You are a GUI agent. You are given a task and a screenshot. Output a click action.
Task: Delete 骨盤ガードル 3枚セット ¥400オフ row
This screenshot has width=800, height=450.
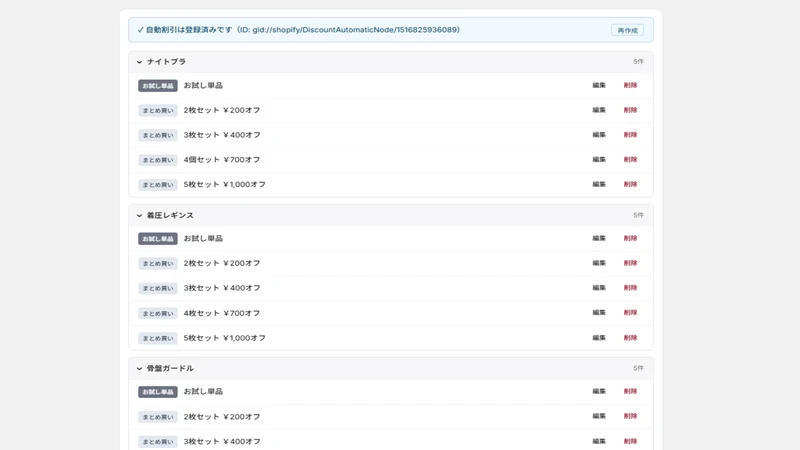pyautogui.click(x=630, y=441)
